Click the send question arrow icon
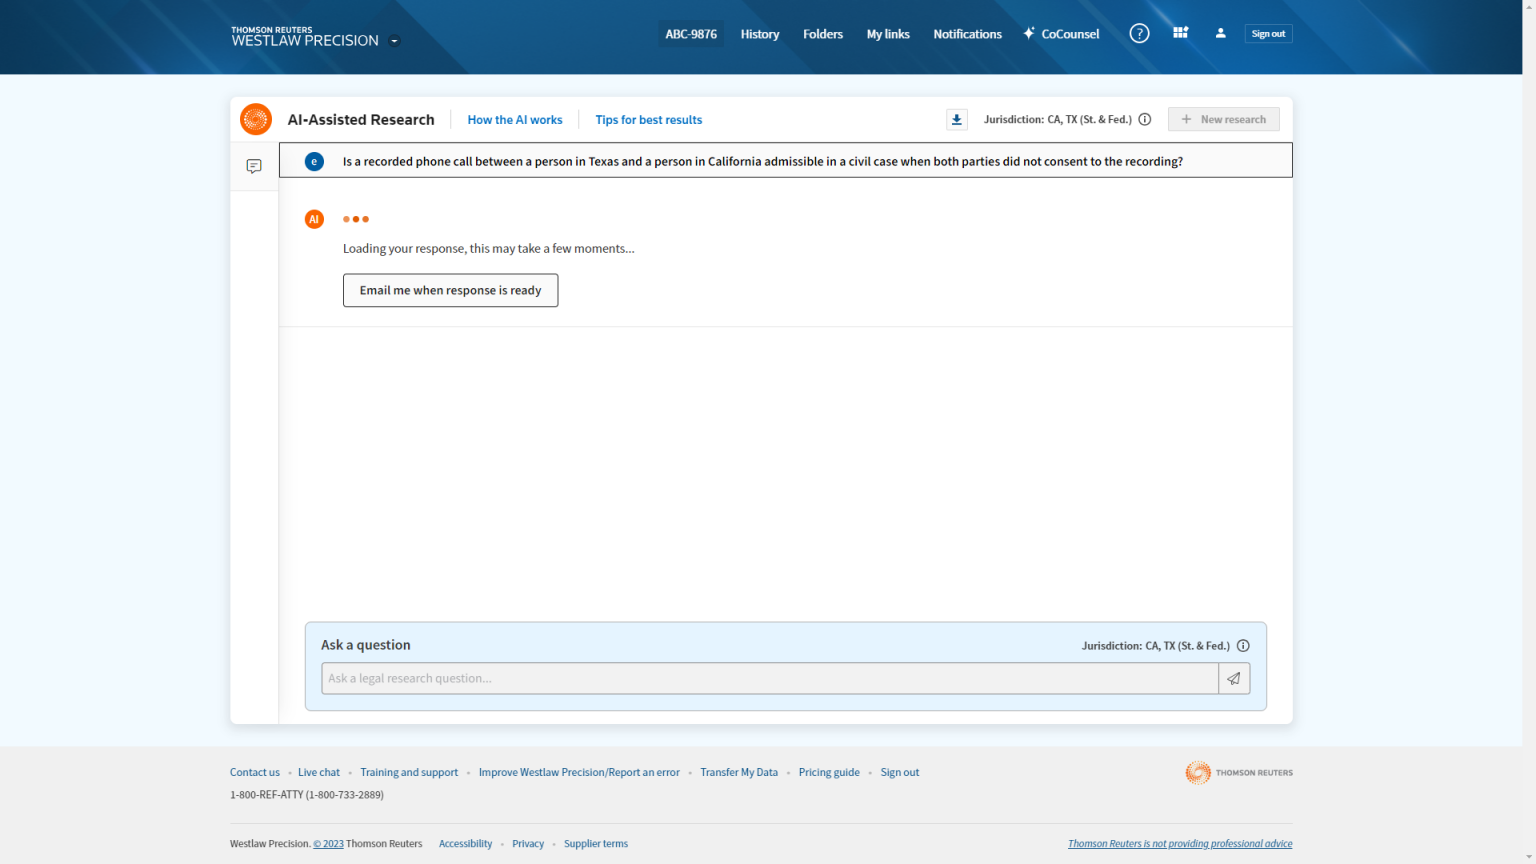Image resolution: width=1536 pixels, height=864 pixels. tap(1233, 678)
